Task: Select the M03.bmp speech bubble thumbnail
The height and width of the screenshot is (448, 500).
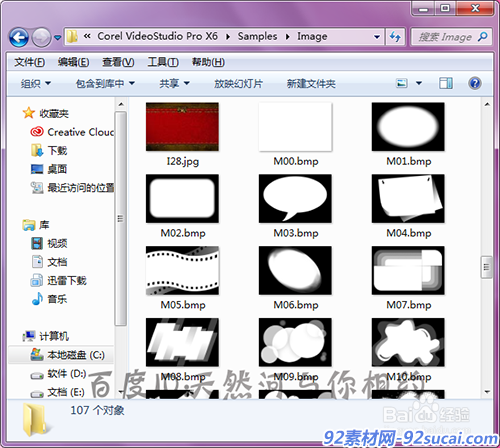Action: click(x=295, y=199)
